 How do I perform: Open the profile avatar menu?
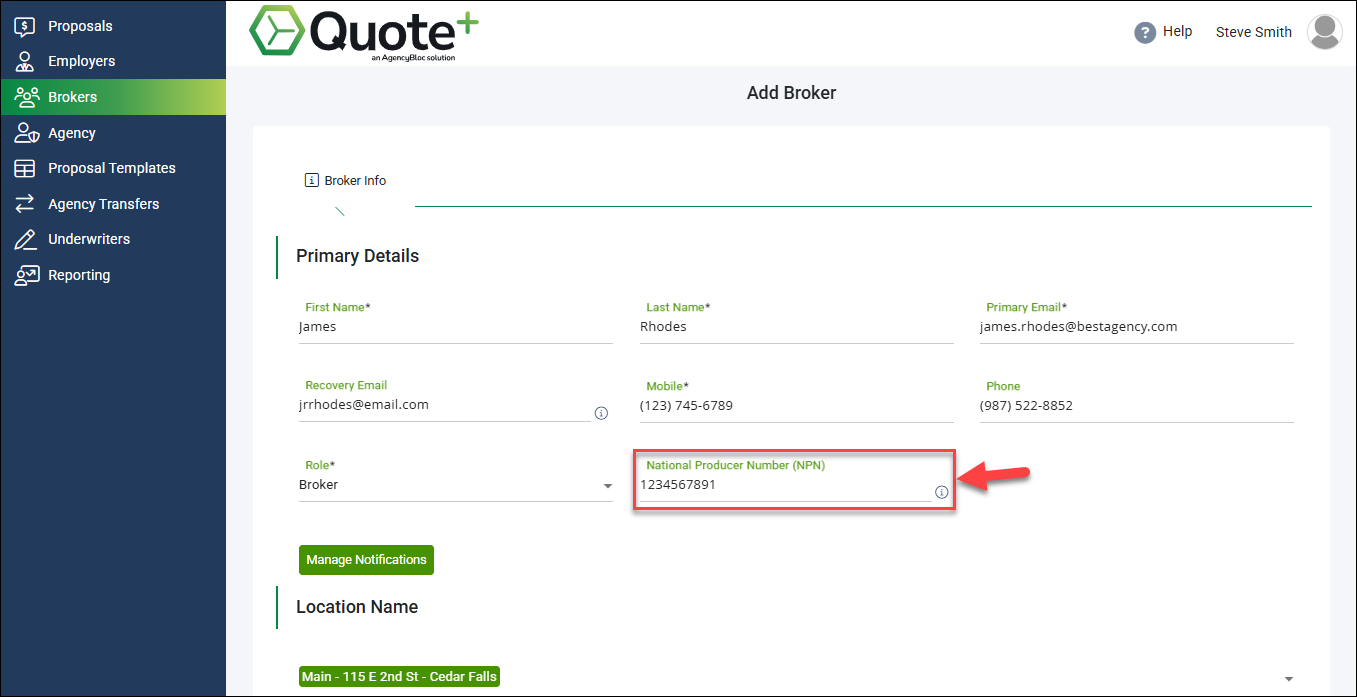pos(1324,31)
